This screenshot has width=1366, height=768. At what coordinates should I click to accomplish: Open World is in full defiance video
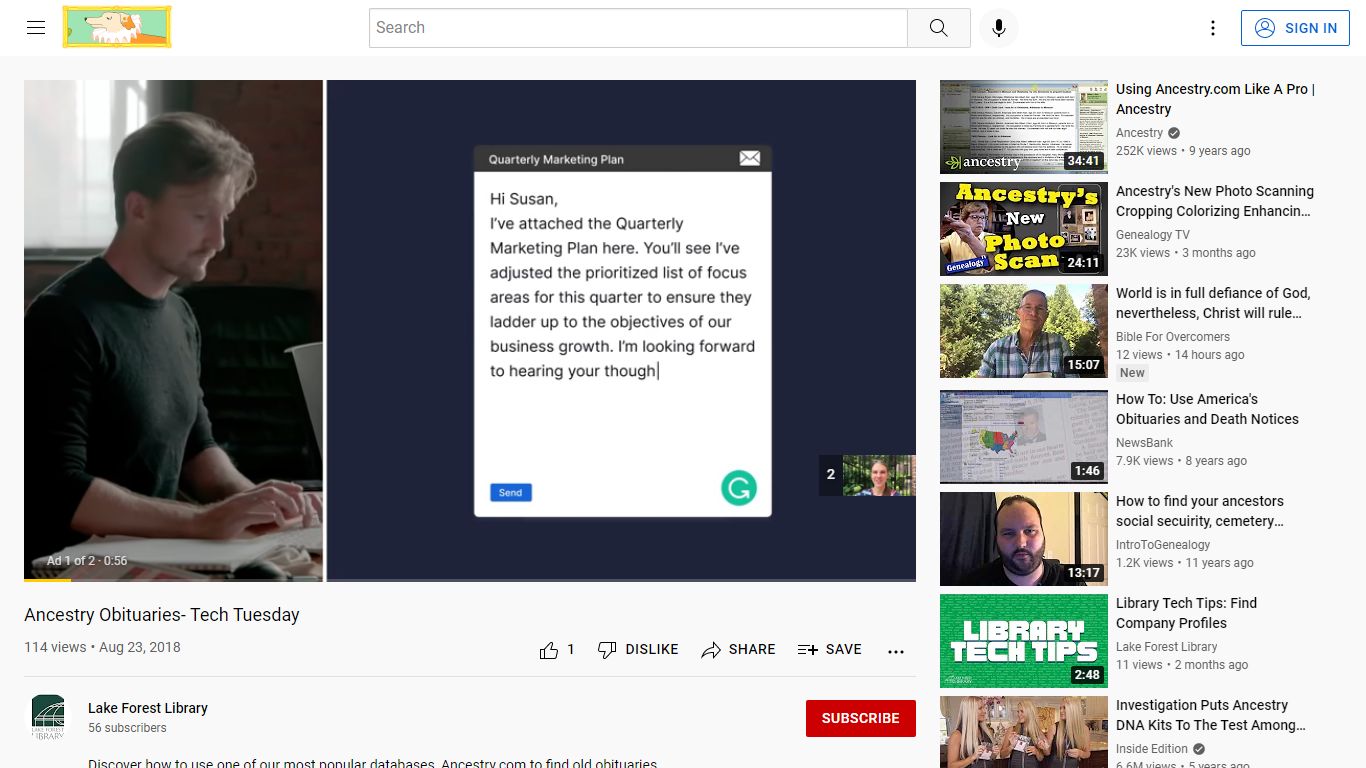pyautogui.click(x=1213, y=303)
